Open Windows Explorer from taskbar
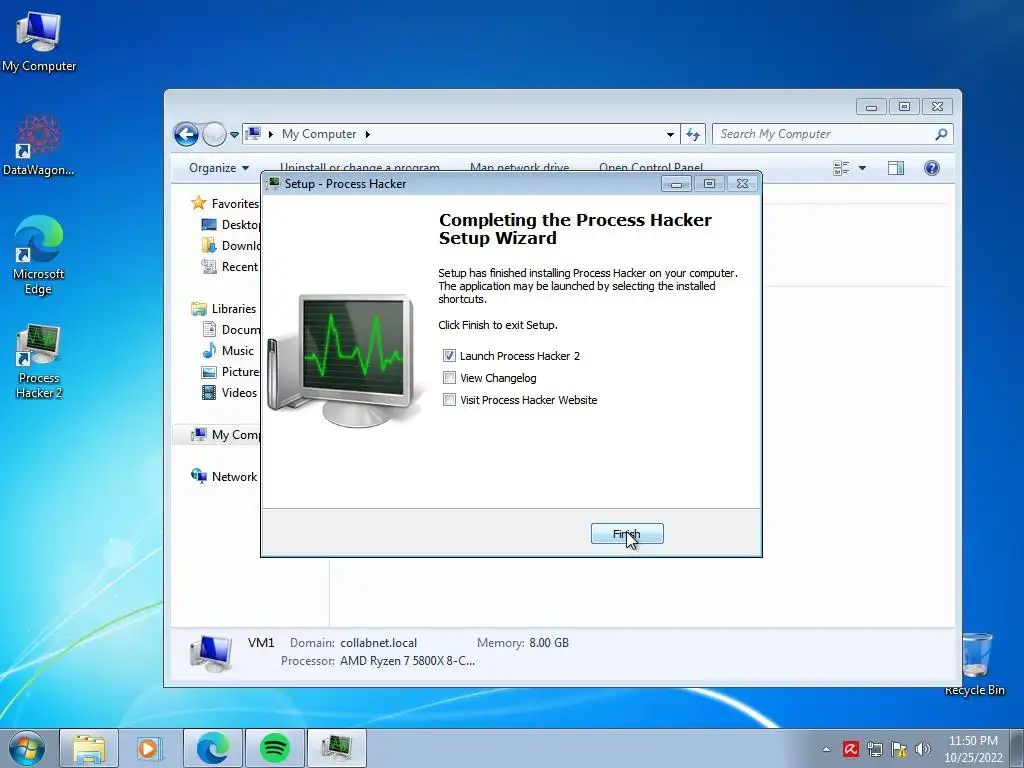This screenshot has width=1024, height=768. pyautogui.click(x=89, y=748)
